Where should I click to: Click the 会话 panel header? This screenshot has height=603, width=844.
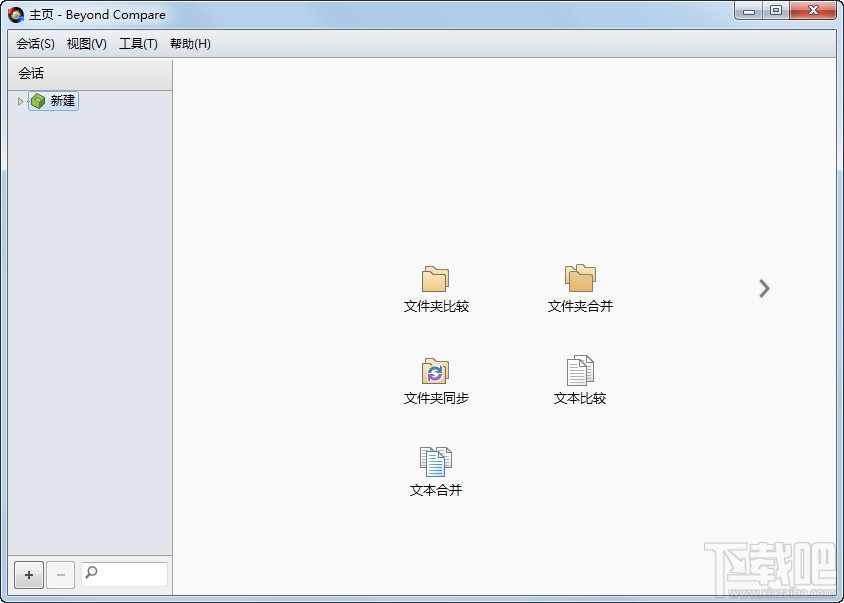(x=90, y=74)
